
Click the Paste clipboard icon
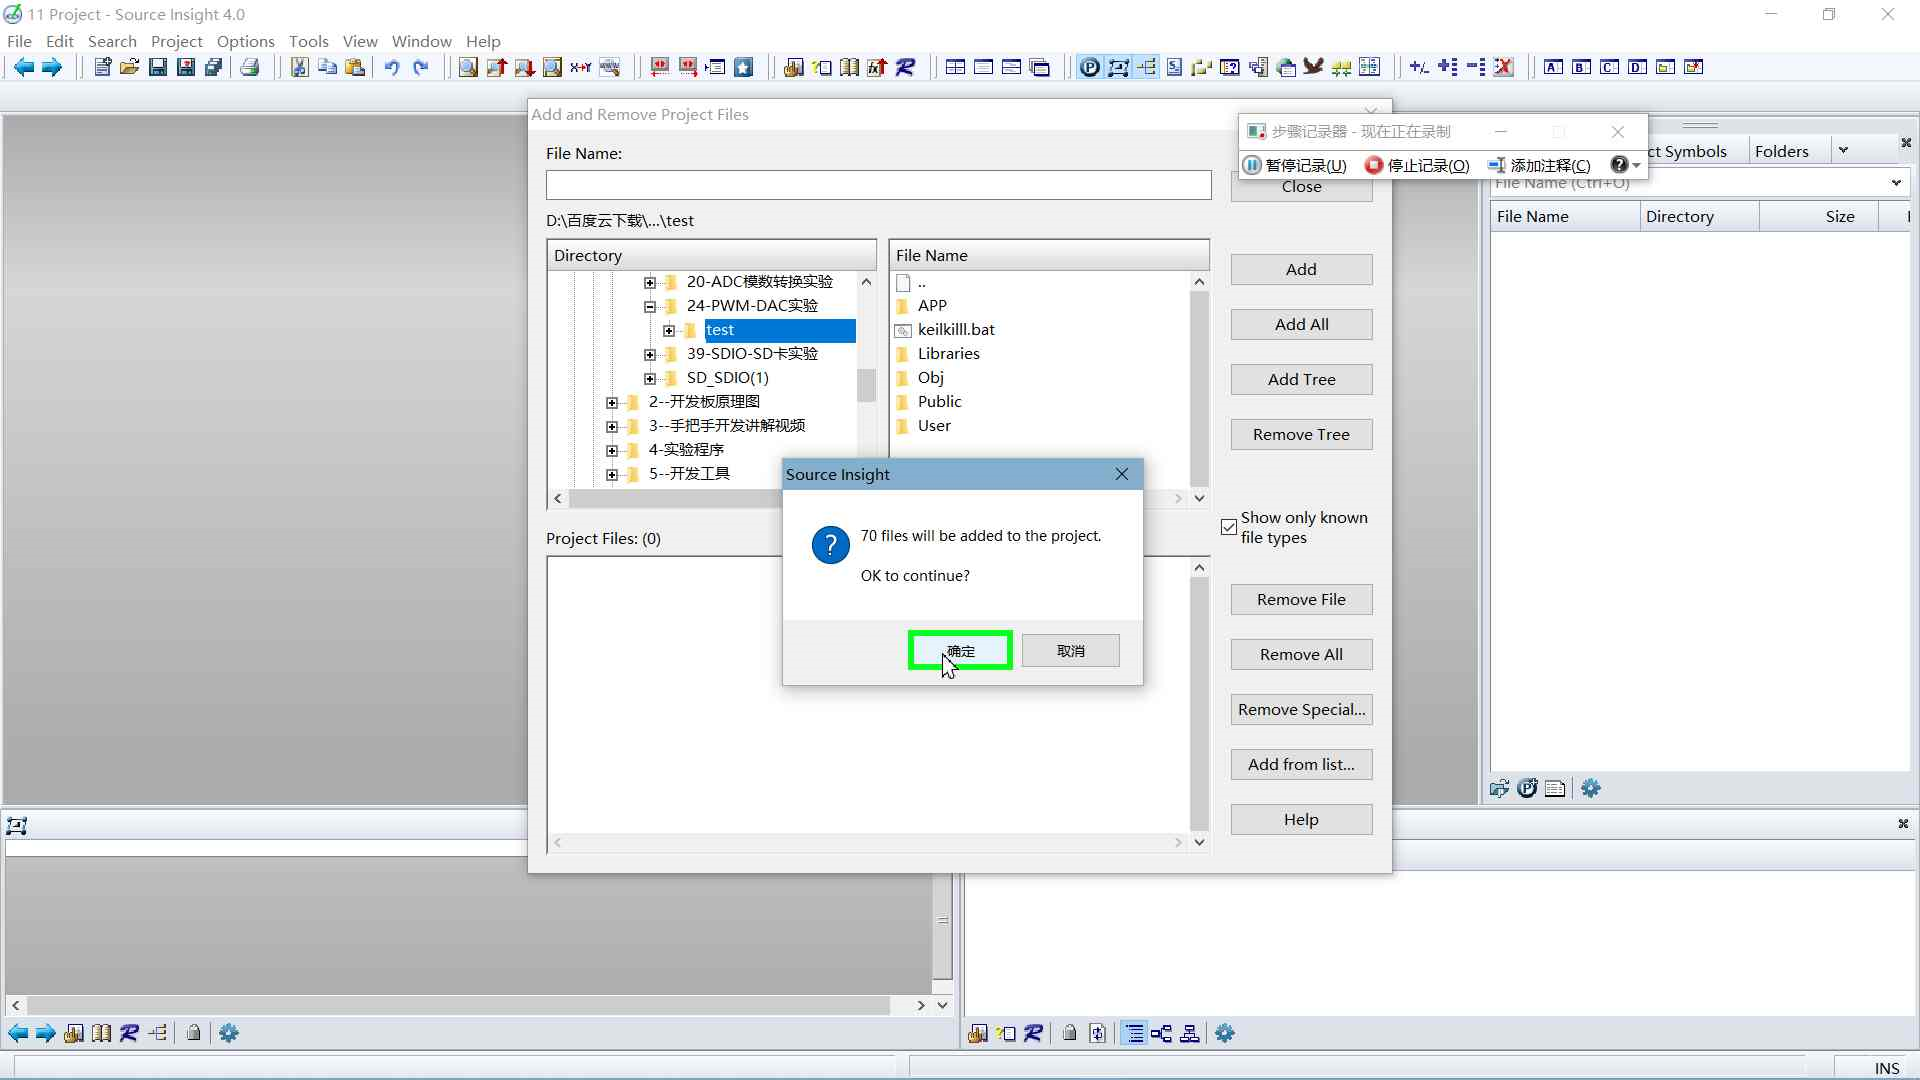pos(355,67)
